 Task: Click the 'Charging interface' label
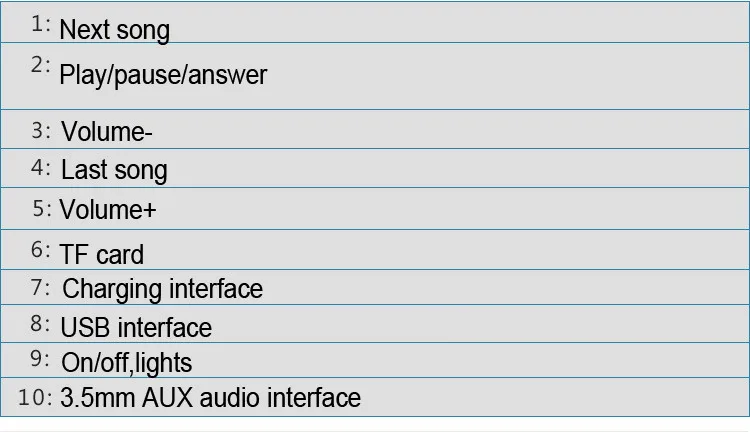click(x=163, y=289)
